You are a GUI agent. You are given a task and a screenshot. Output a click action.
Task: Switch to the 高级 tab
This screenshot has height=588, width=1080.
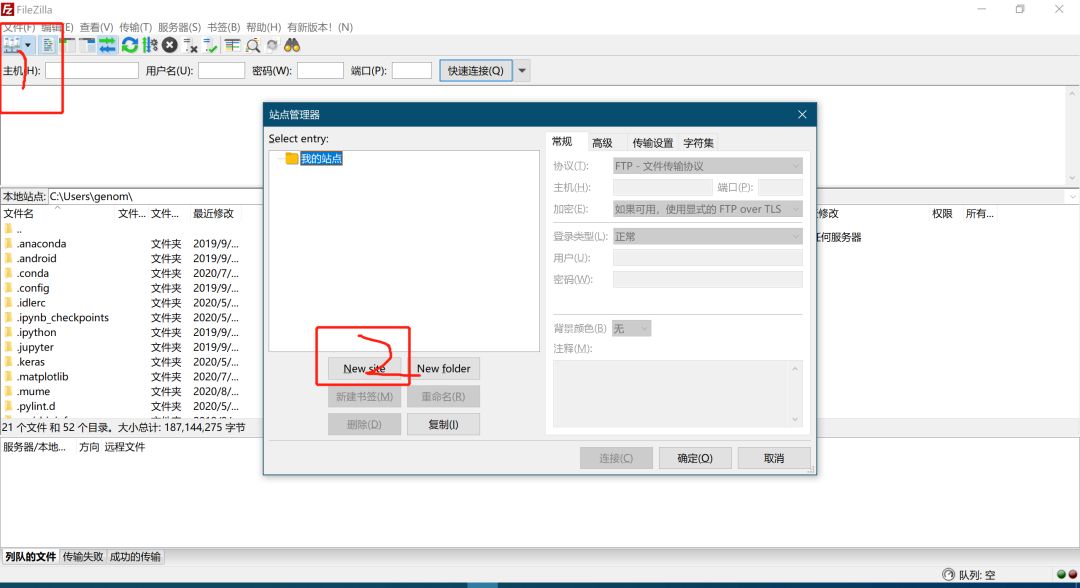602,143
